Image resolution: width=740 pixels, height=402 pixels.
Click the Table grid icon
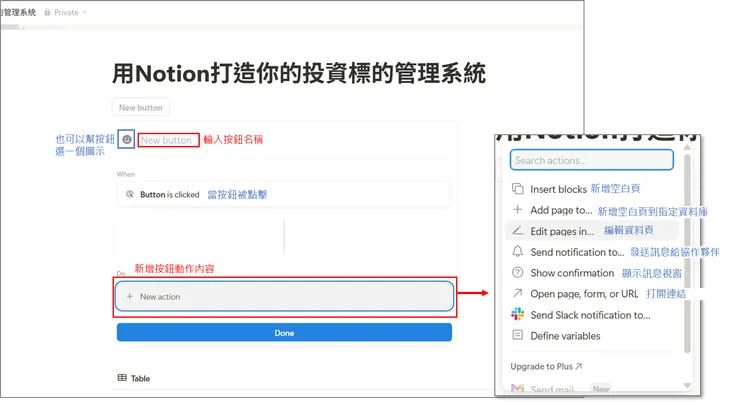pos(122,377)
